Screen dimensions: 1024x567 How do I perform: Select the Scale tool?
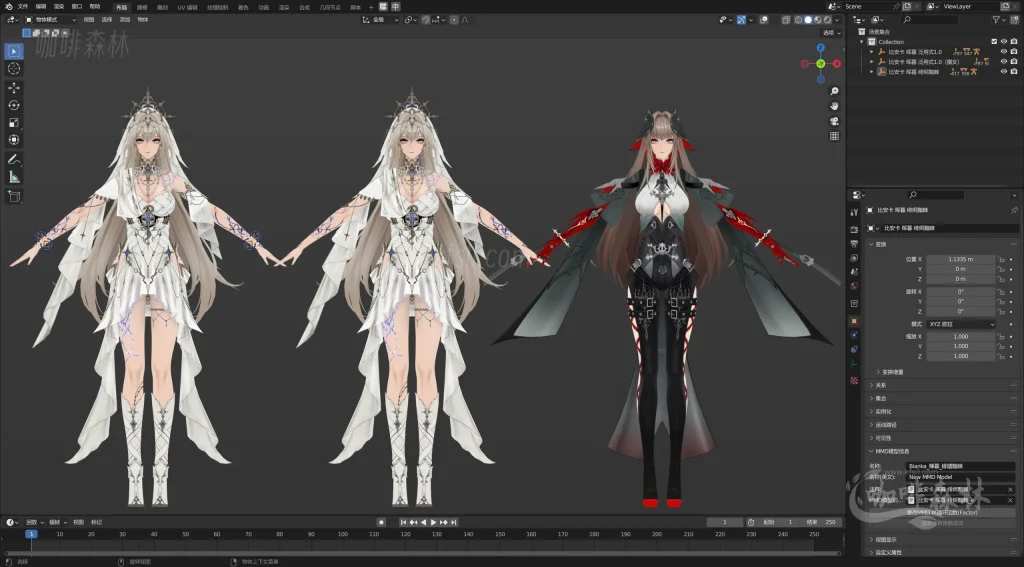[14, 123]
